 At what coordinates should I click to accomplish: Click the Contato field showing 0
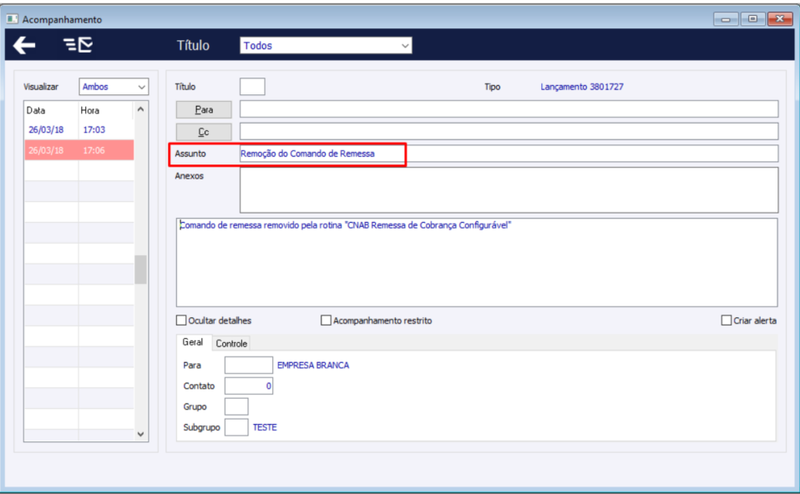[x=248, y=386]
